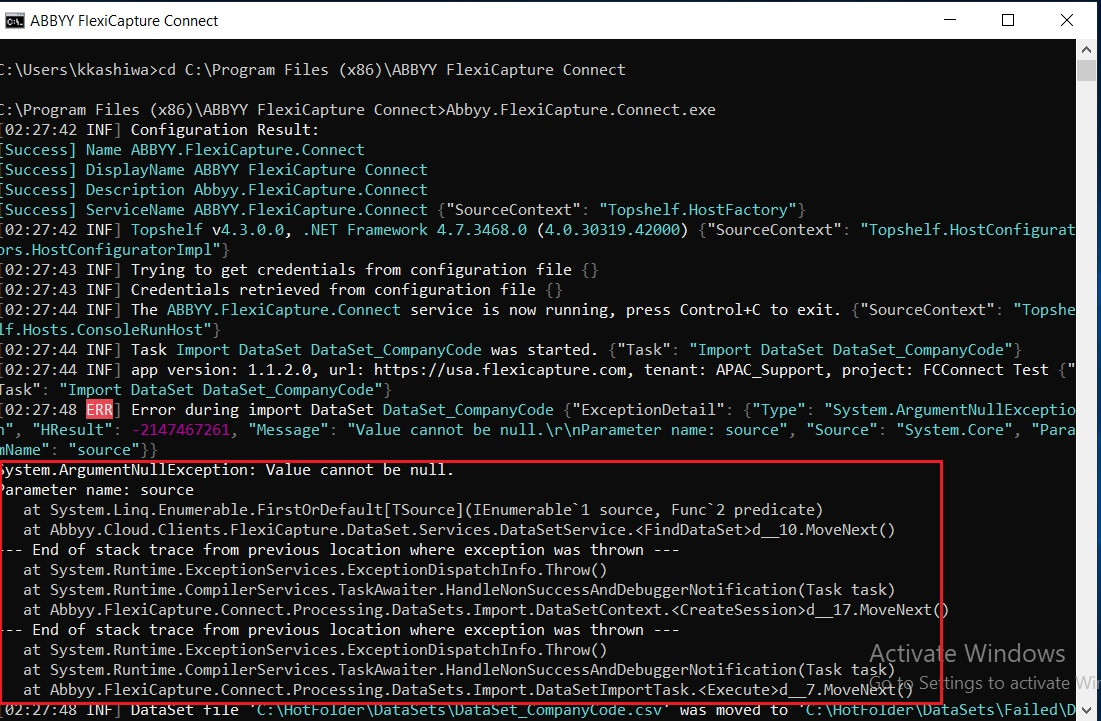This screenshot has width=1101, height=721.
Task: Click 'Topshelf v4.3.0.0' version text
Action: pos(207,230)
